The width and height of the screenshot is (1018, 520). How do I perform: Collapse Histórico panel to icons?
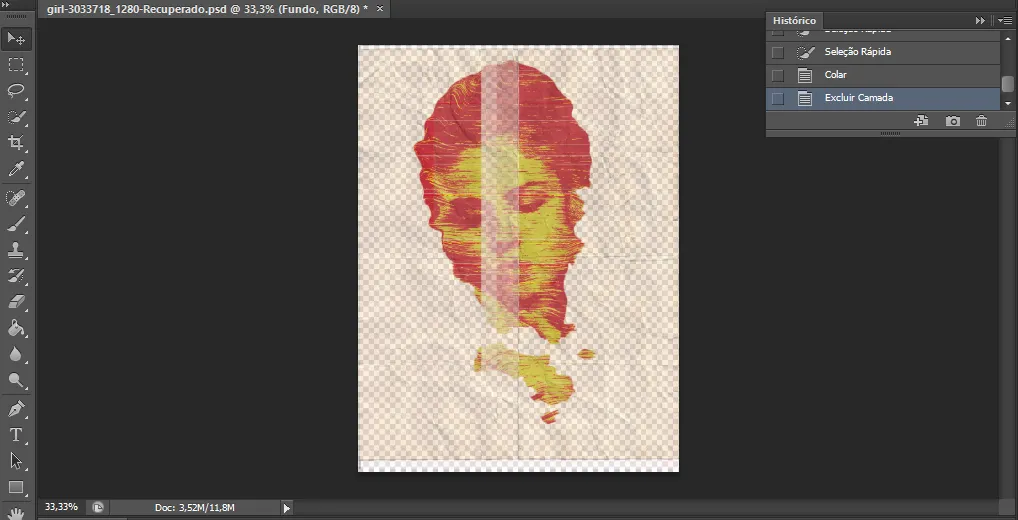980,21
